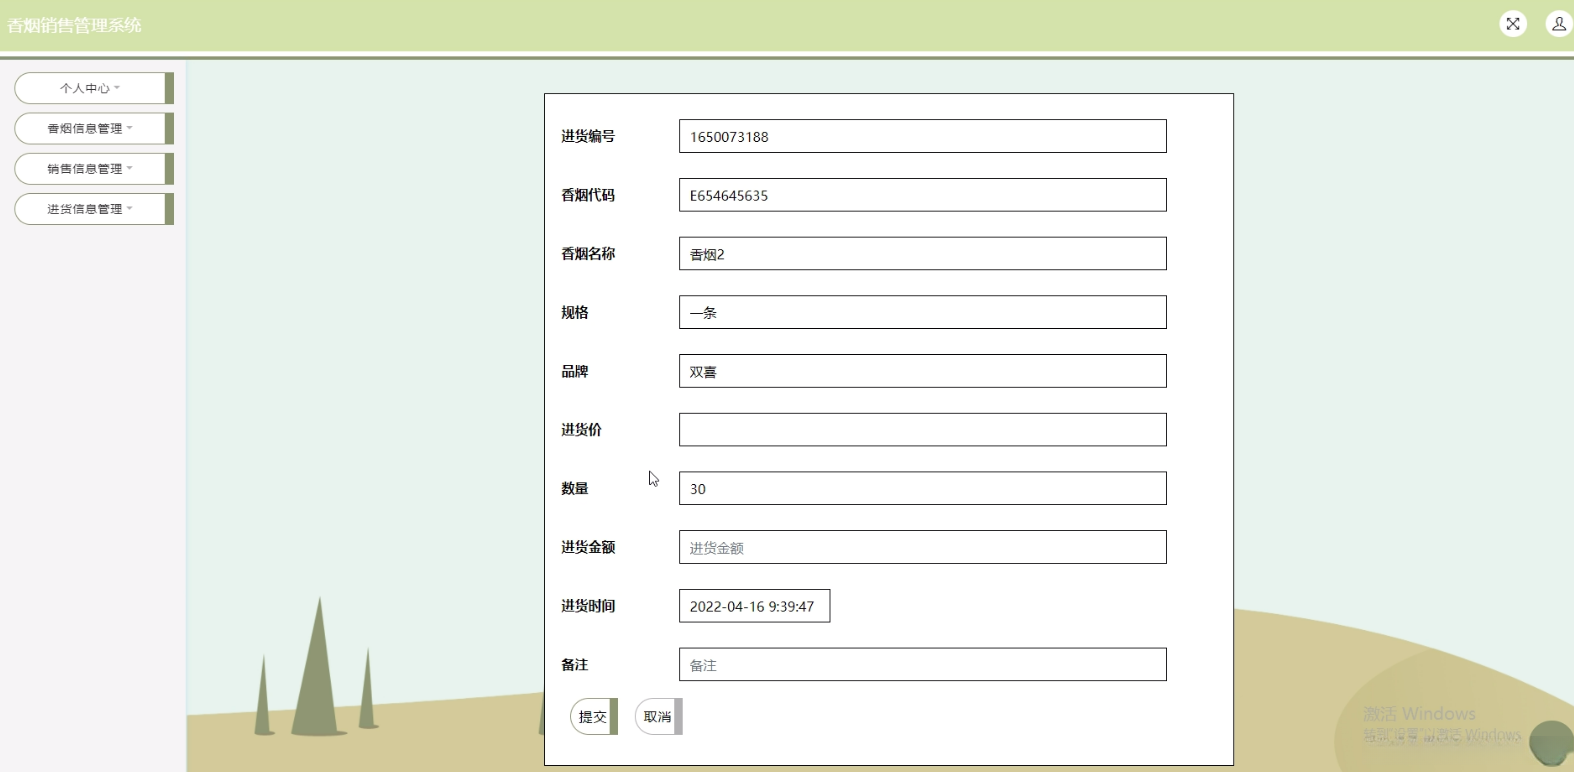Click the 进货金额 field label
This screenshot has height=772, width=1574.
pyautogui.click(x=588, y=547)
